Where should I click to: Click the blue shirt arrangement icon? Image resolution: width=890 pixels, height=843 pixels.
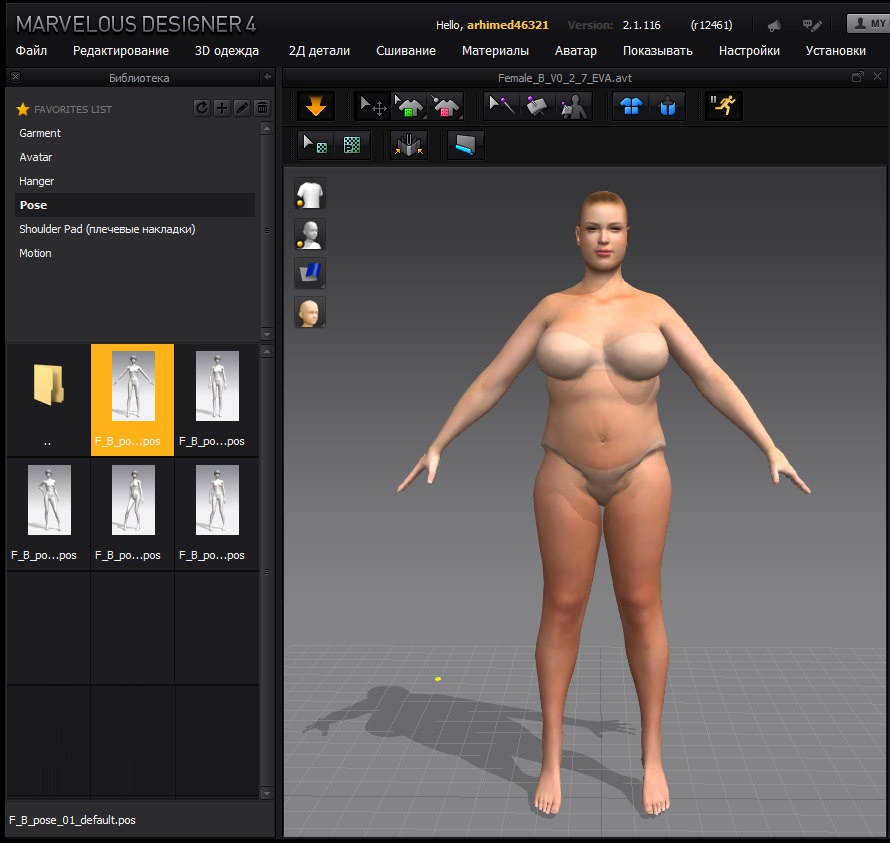(x=631, y=106)
